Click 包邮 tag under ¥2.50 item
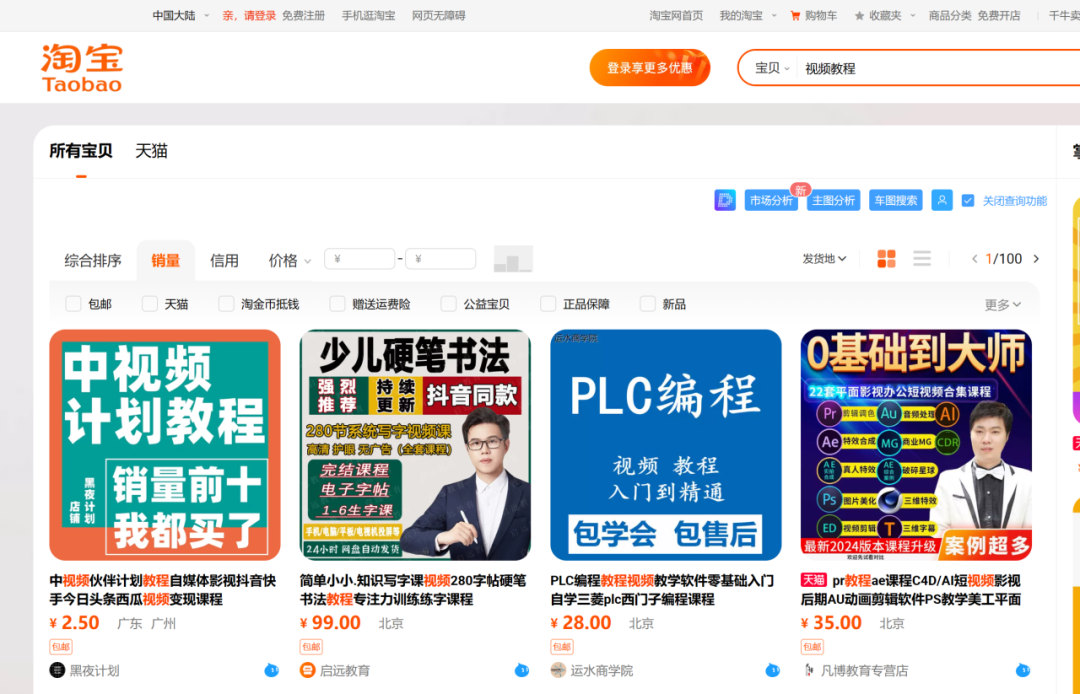1080x694 pixels. point(61,646)
